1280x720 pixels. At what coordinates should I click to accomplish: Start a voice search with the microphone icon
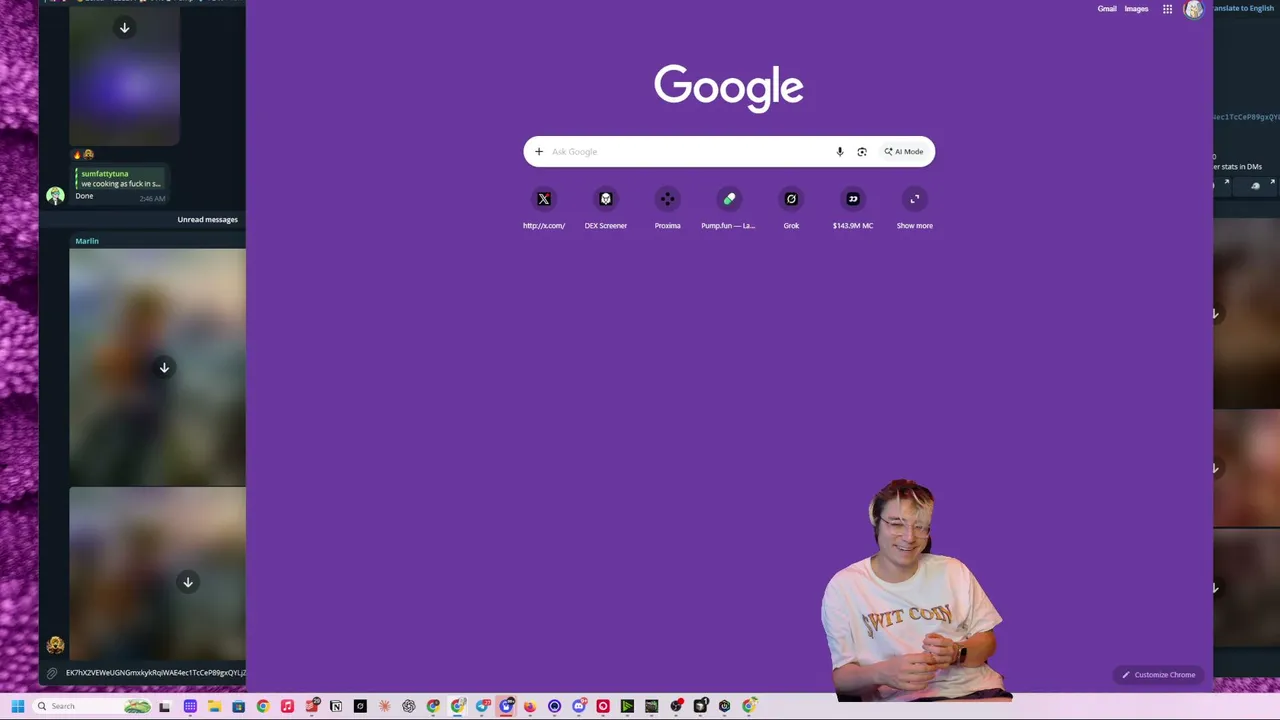pyautogui.click(x=840, y=152)
